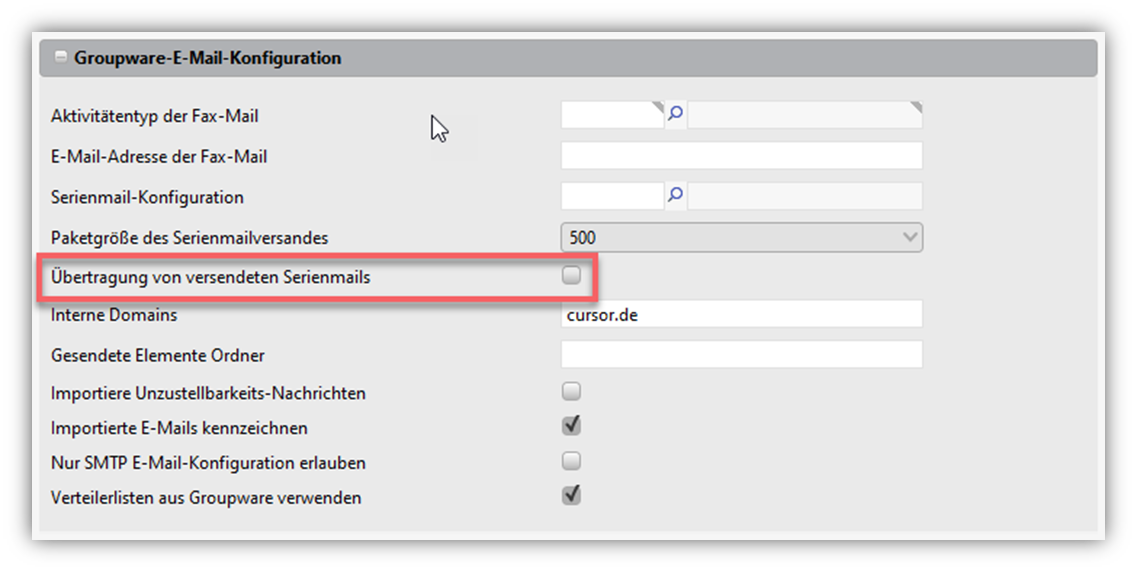Screen dimensions: 1137x572
Task: Click the grey Aktivitätentyp description field
Action: 804,115
